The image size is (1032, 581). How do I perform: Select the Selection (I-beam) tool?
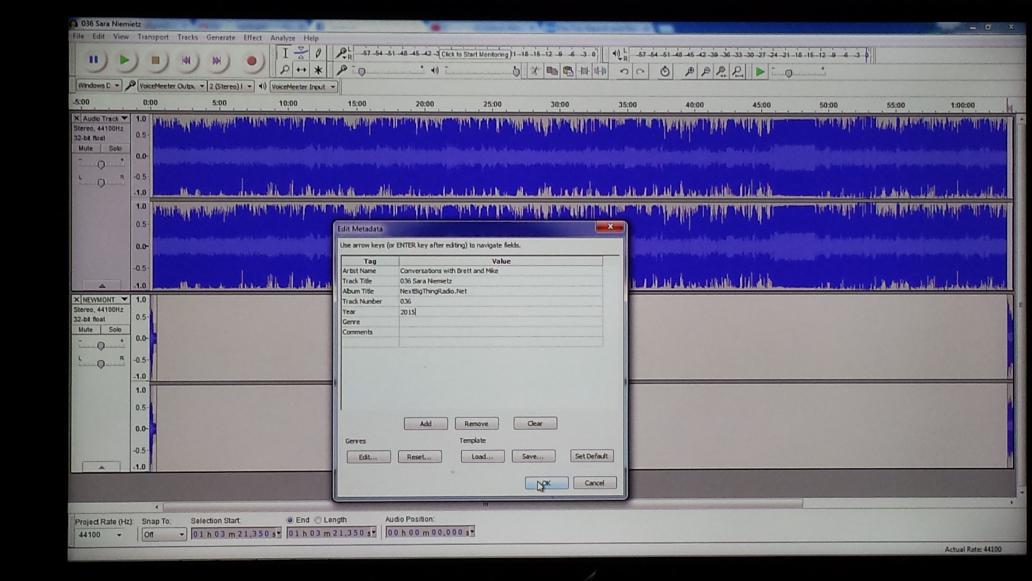[285, 53]
